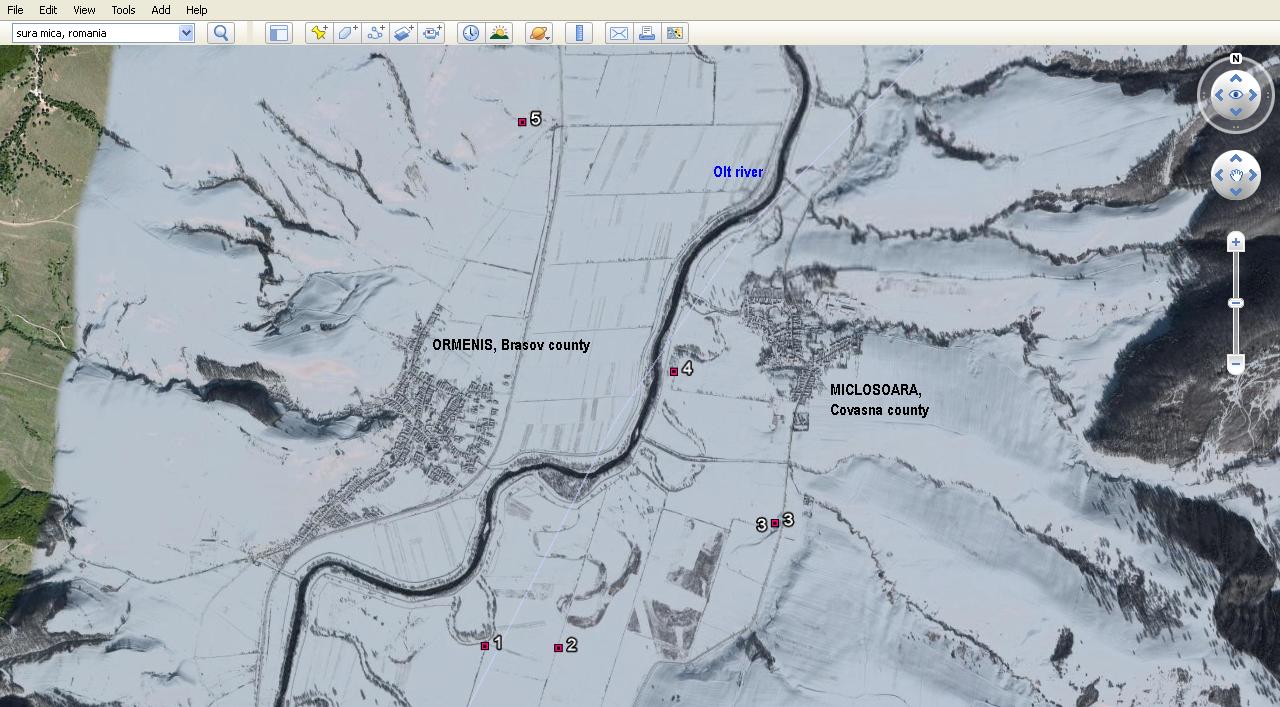Click the zoom slider handle

click(x=1236, y=303)
